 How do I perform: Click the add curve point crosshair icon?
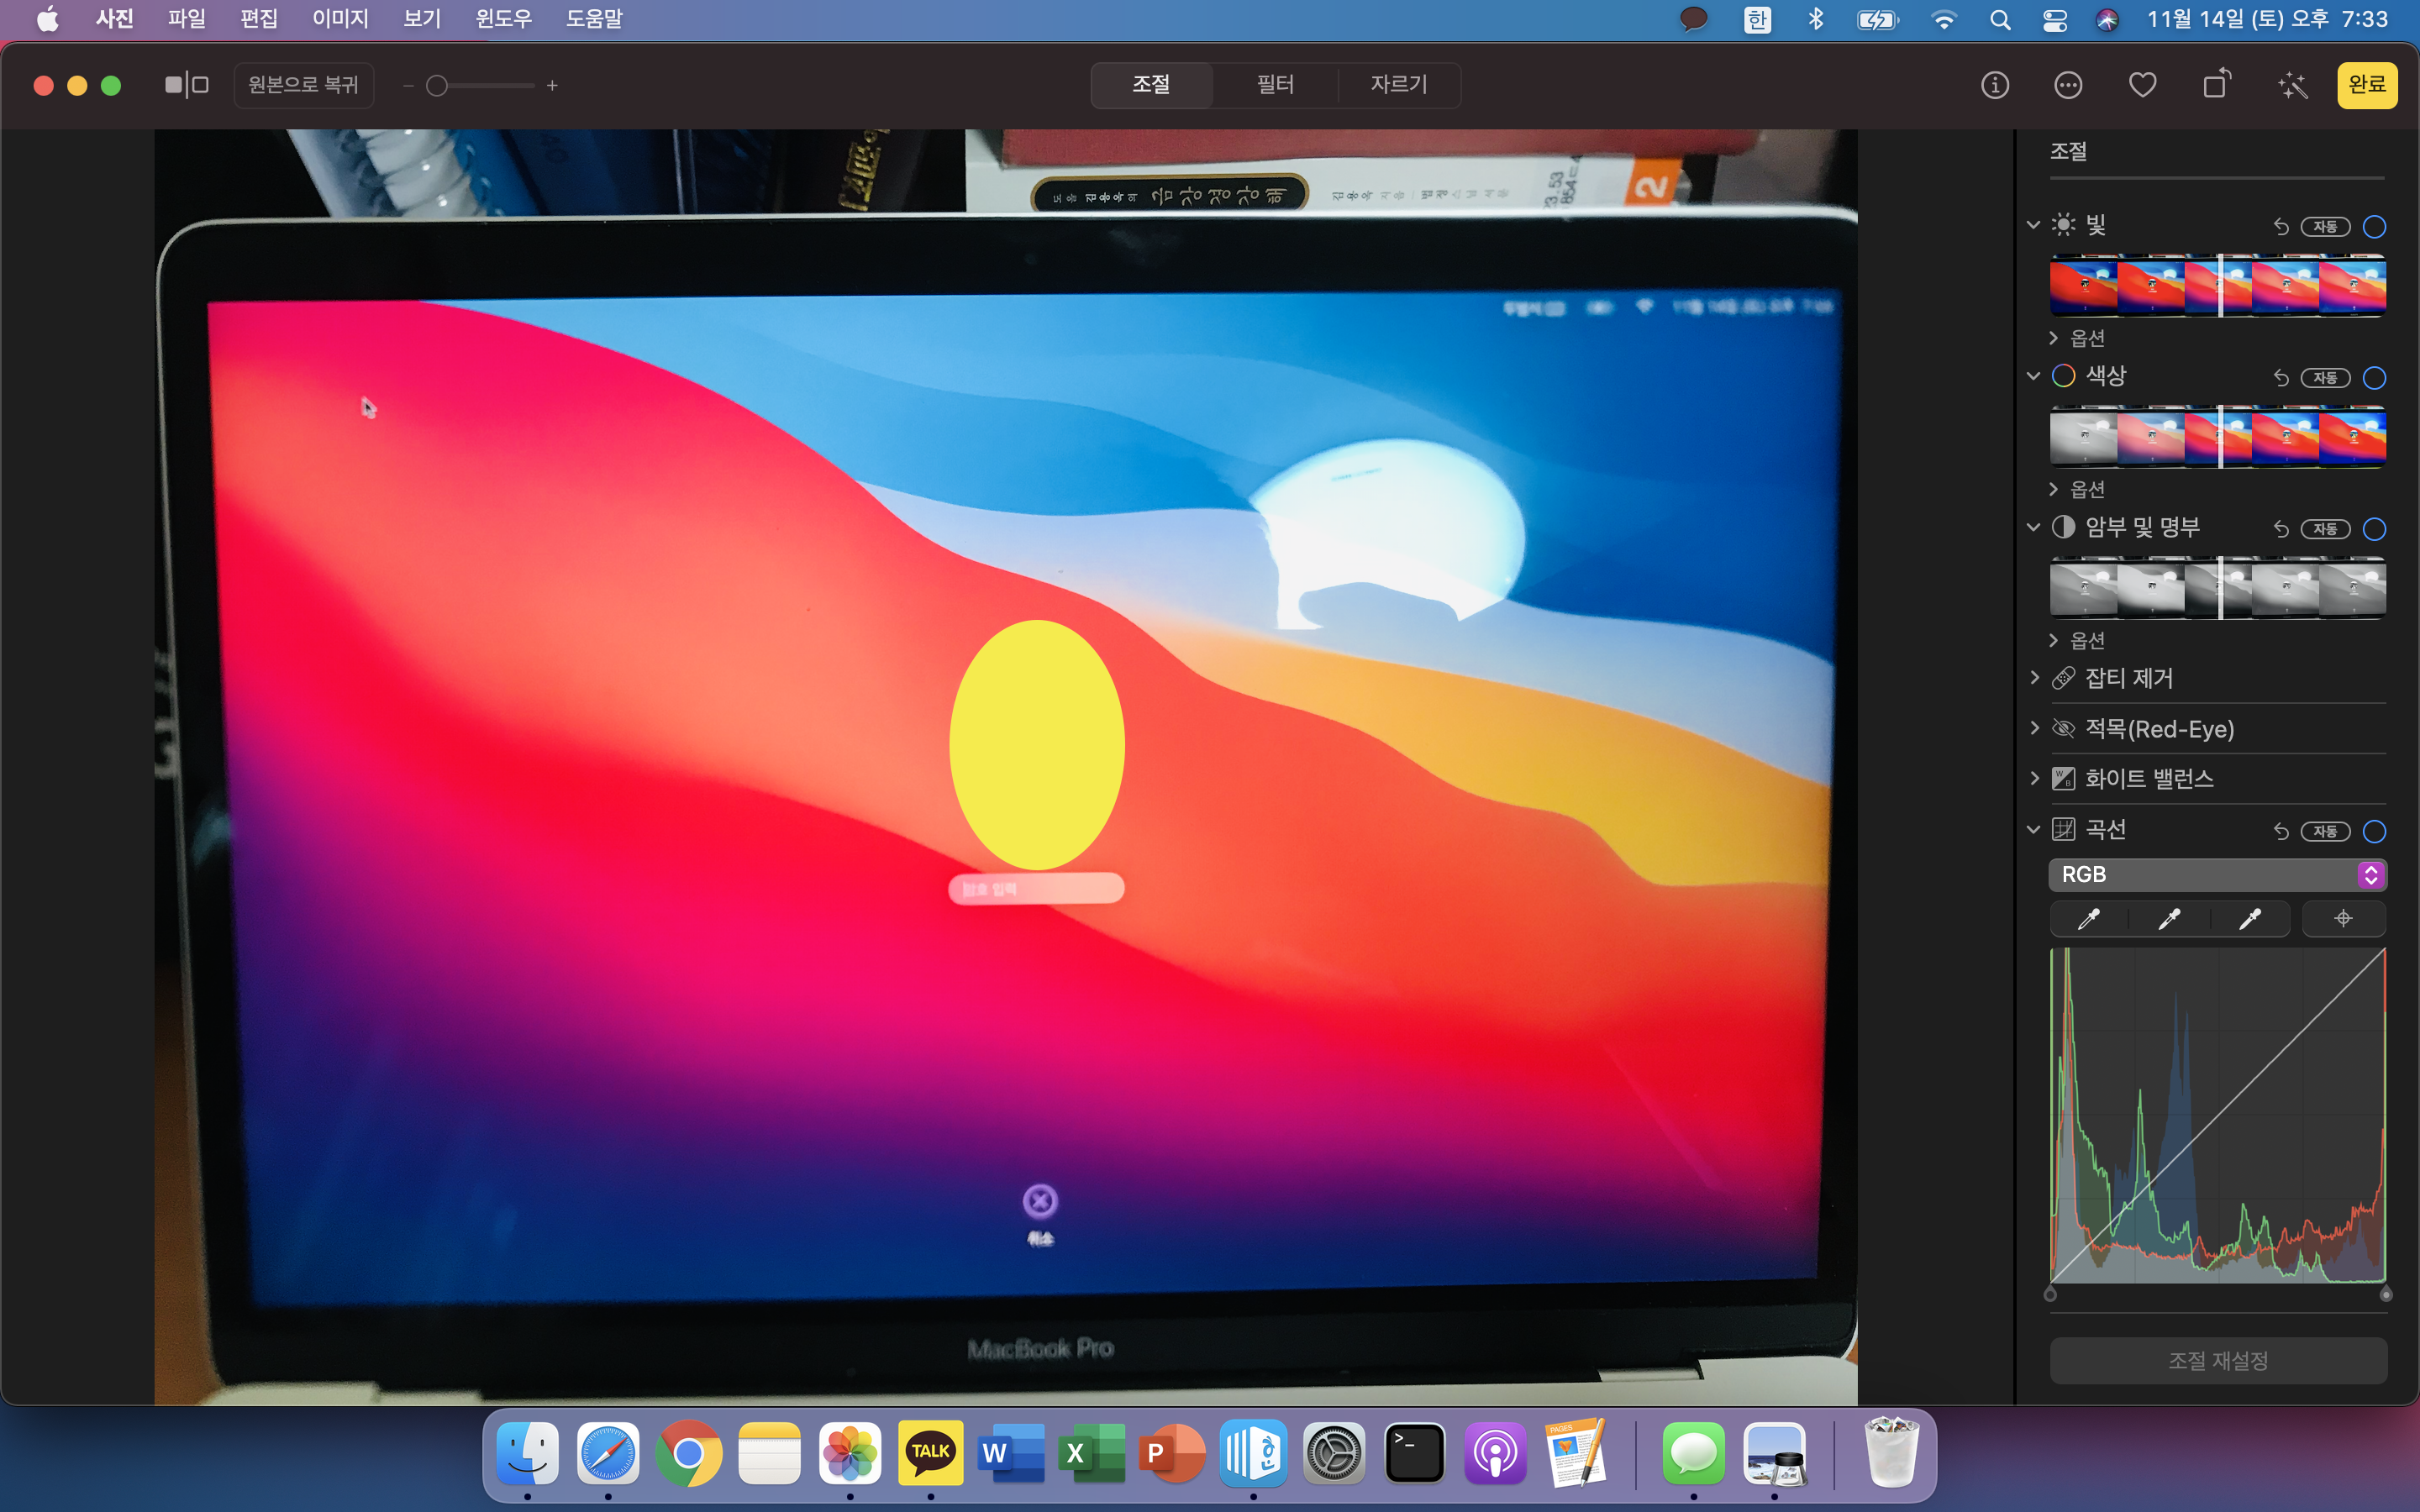point(2343,919)
